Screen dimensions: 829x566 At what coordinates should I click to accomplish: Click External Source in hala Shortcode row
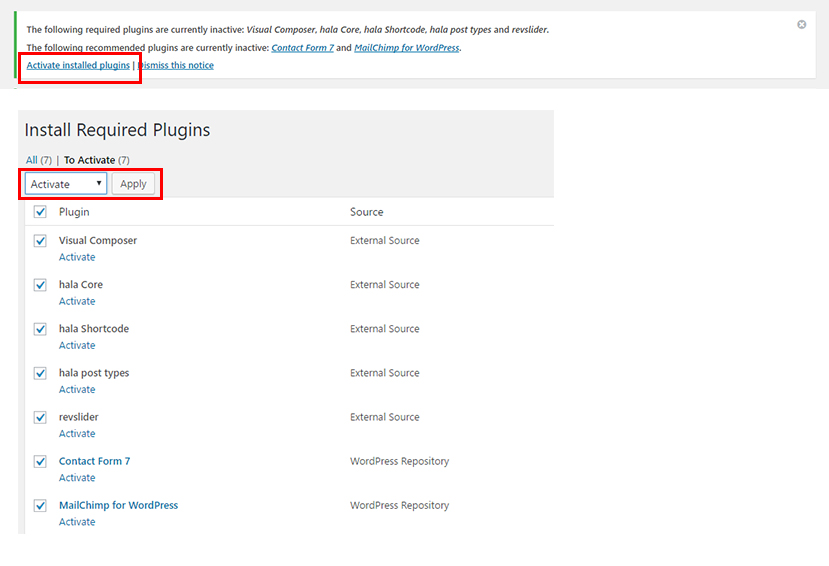pyautogui.click(x=384, y=329)
